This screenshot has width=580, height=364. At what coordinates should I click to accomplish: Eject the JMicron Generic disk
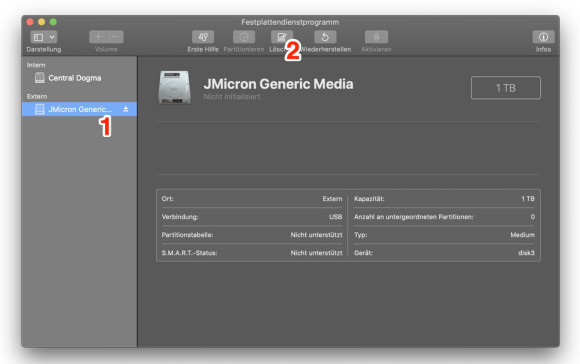(x=126, y=109)
